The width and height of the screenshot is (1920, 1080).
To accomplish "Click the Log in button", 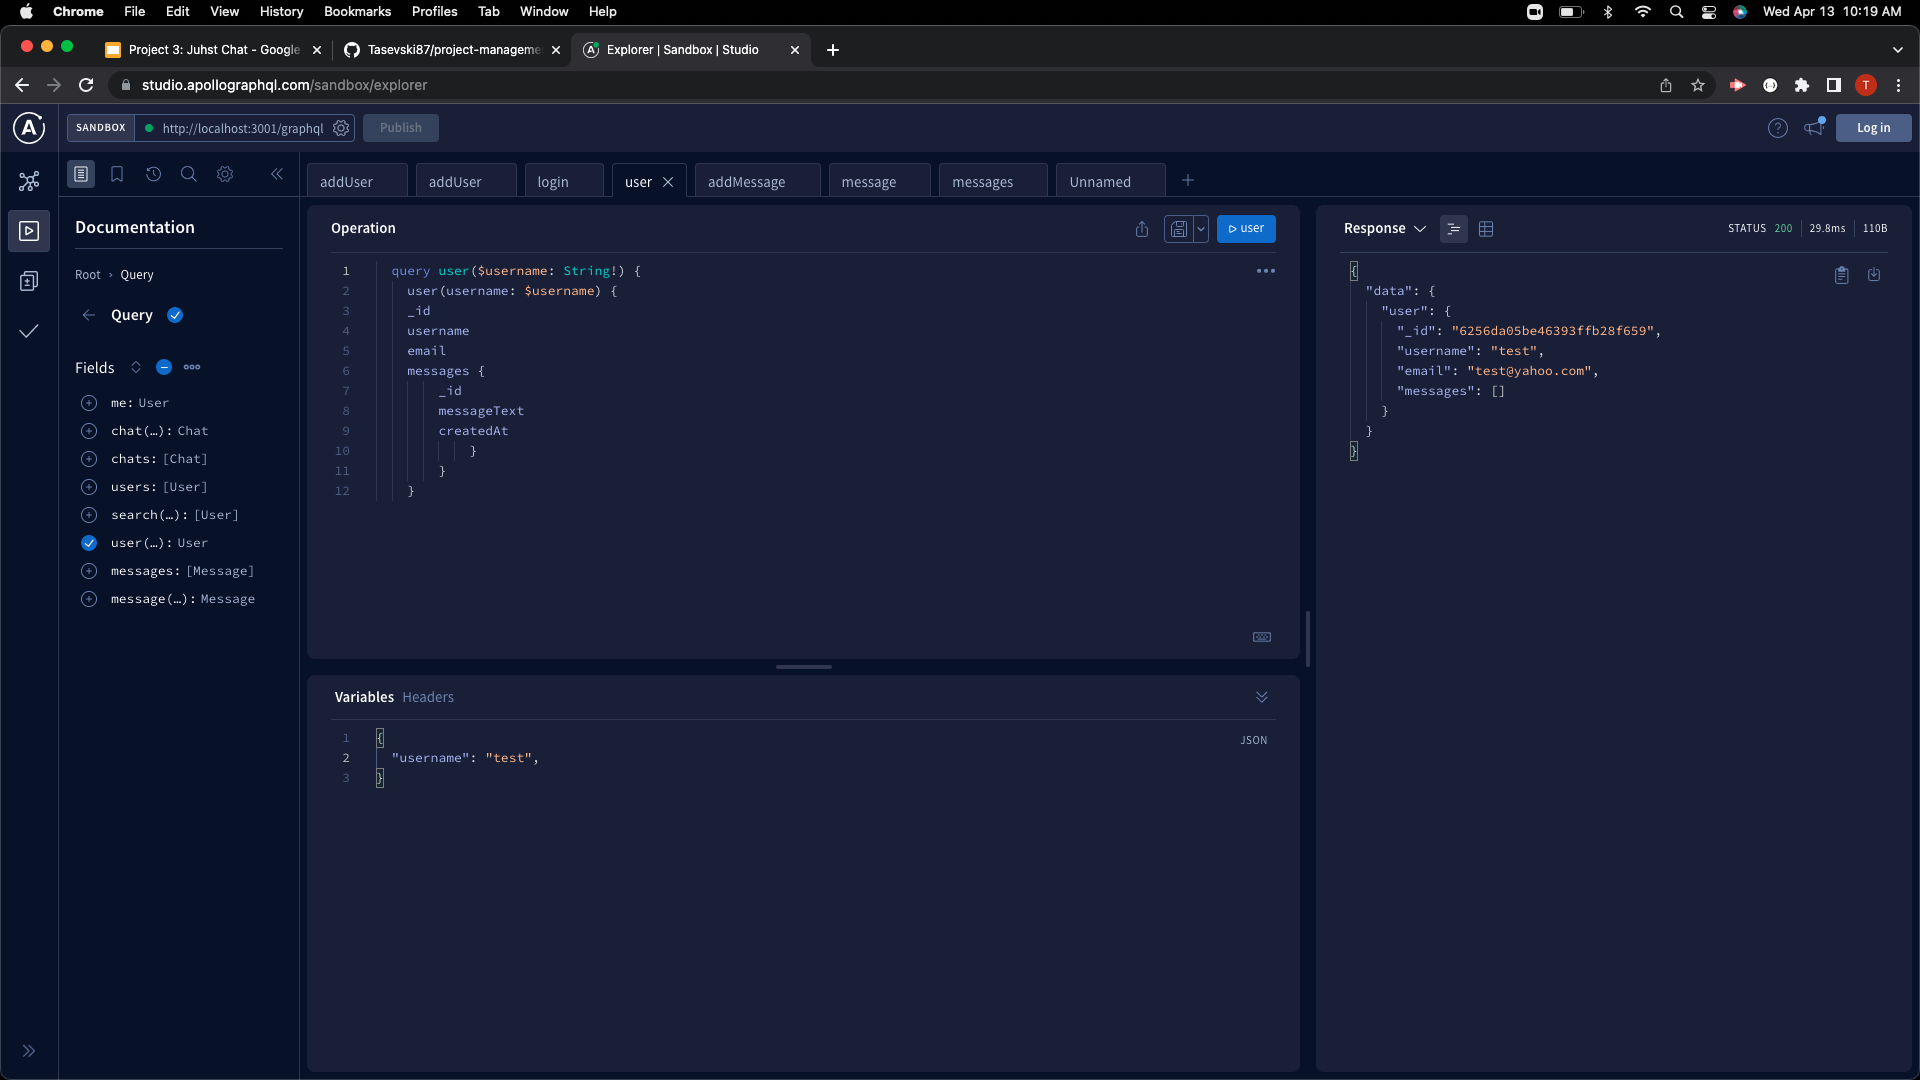I will [x=1872, y=127].
